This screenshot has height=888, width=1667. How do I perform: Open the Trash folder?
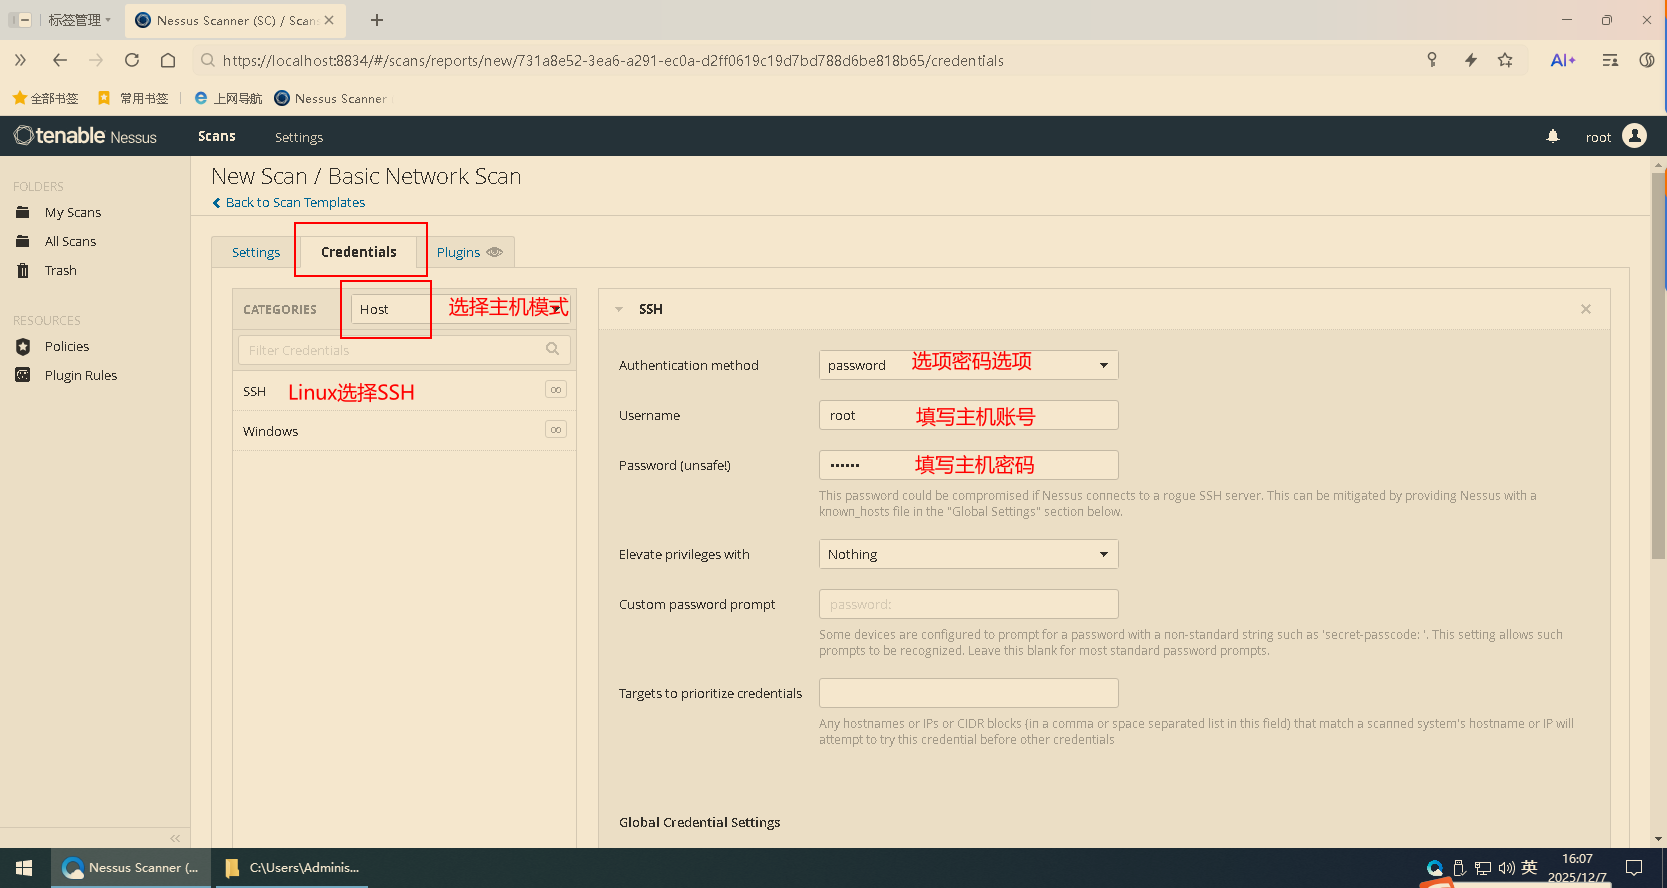point(60,270)
